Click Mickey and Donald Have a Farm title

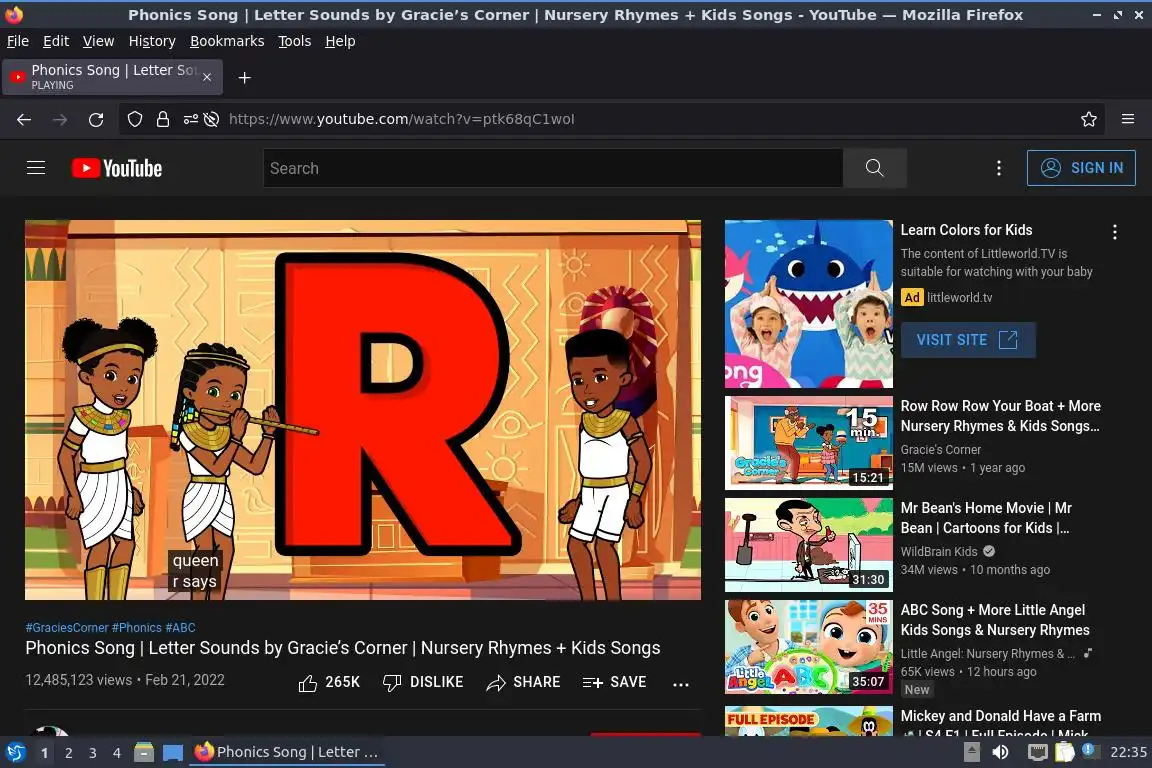(1001, 723)
